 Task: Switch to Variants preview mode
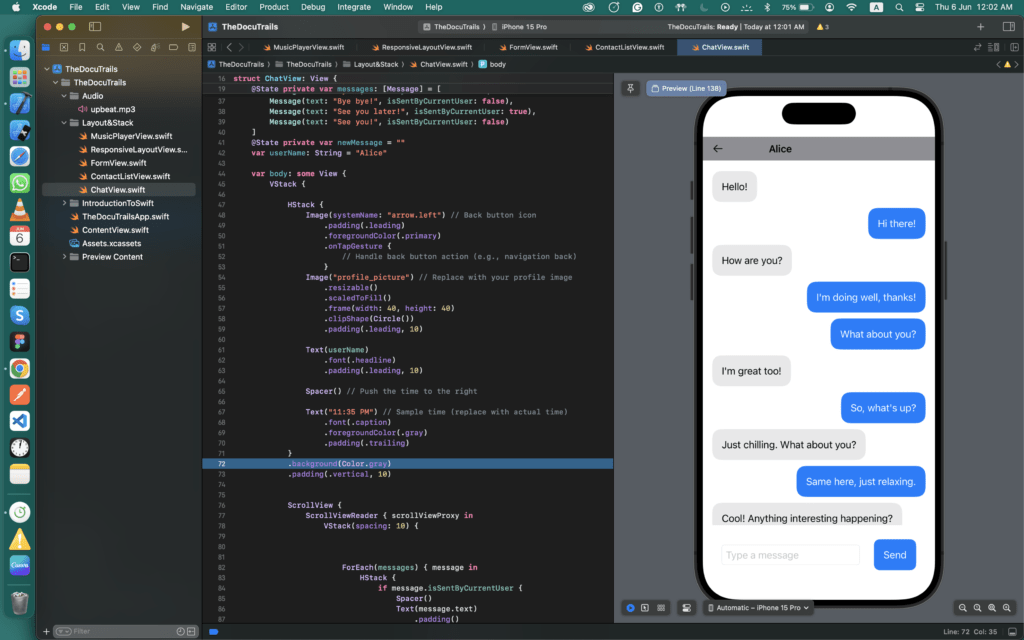(661, 607)
